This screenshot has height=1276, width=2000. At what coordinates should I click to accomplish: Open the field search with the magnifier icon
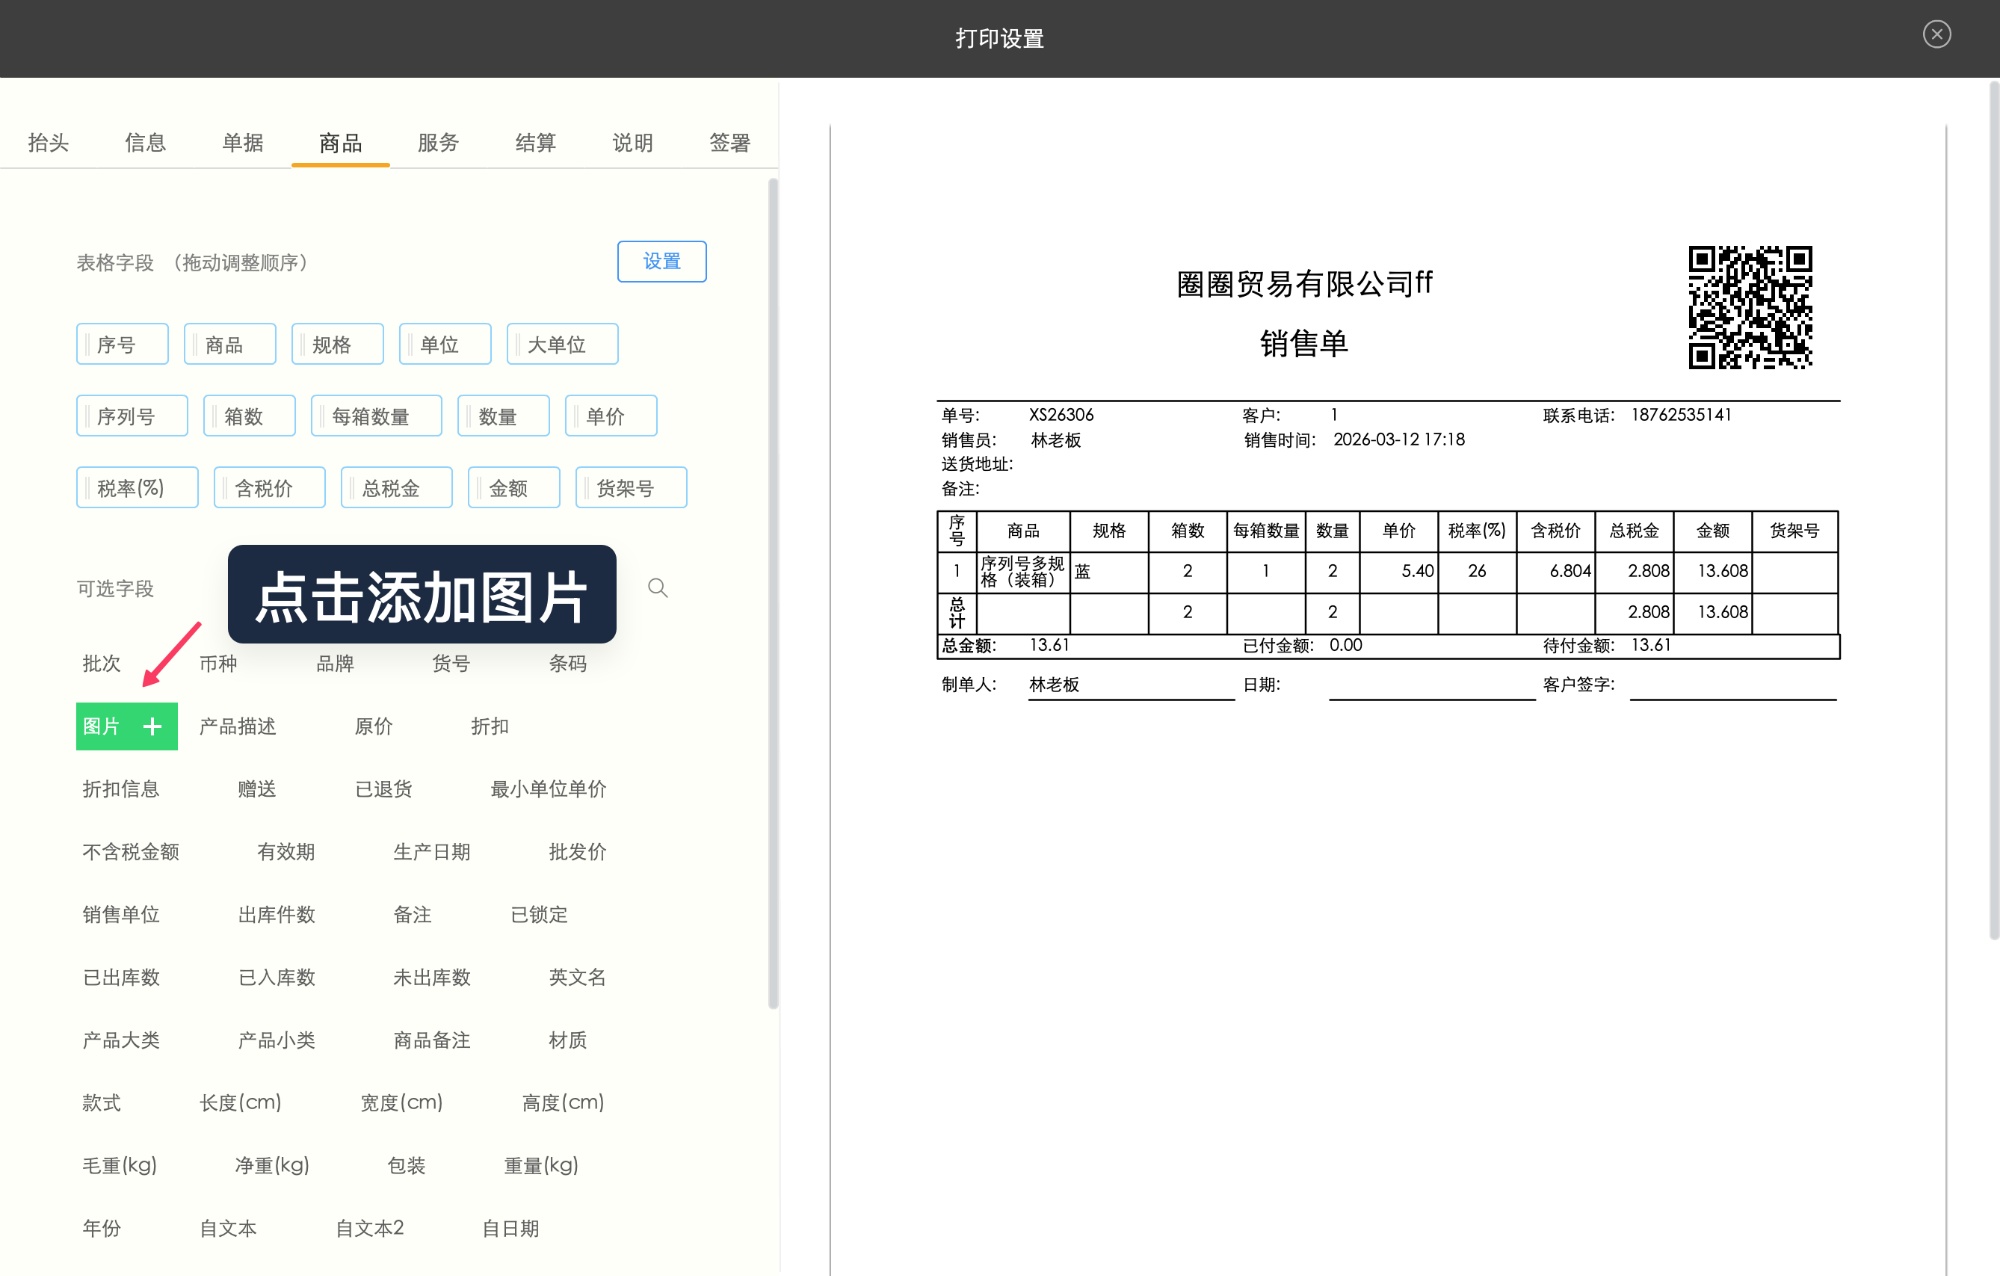657,587
